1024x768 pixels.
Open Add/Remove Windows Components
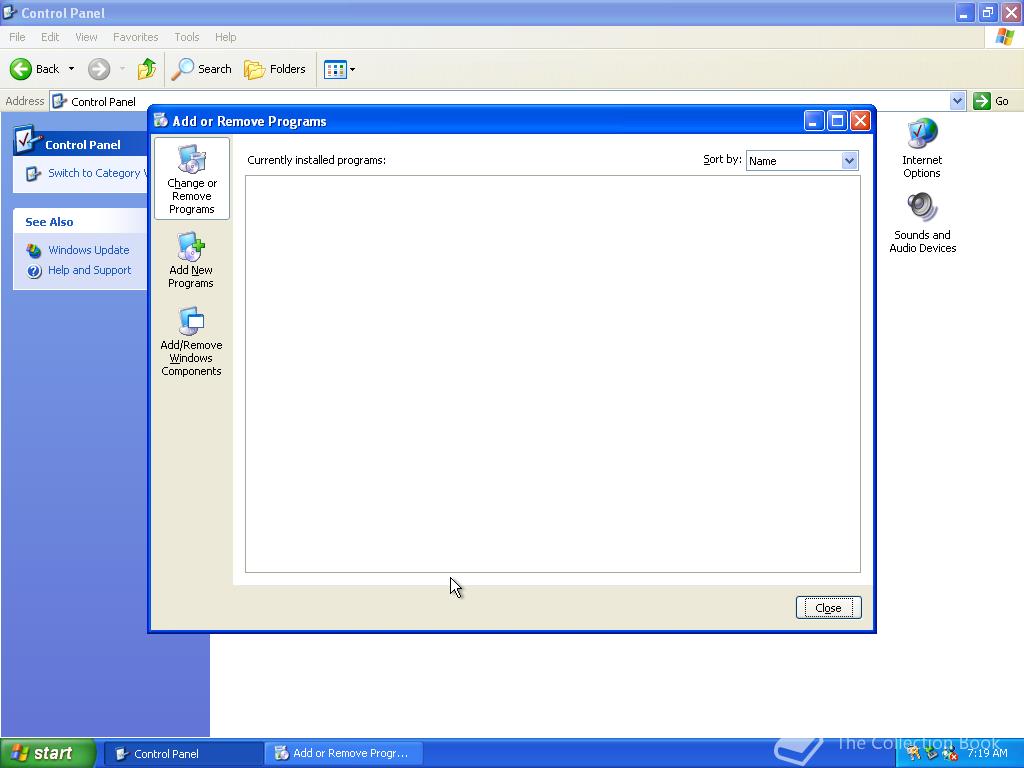(190, 340)
